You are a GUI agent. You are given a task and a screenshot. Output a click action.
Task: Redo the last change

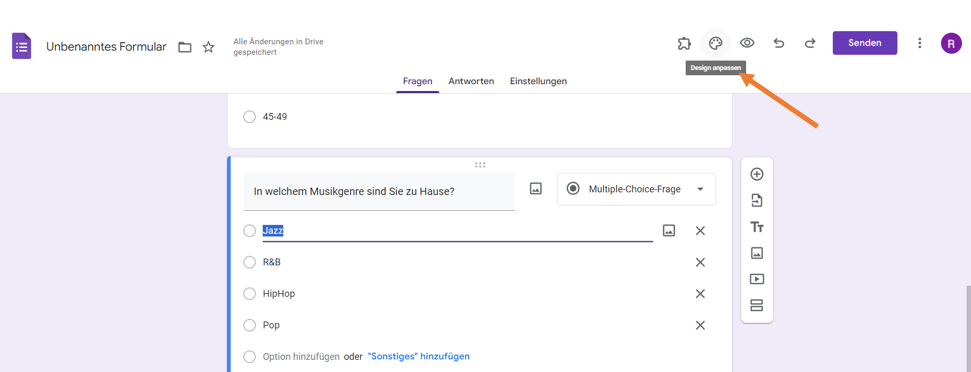tap(810, 43)
